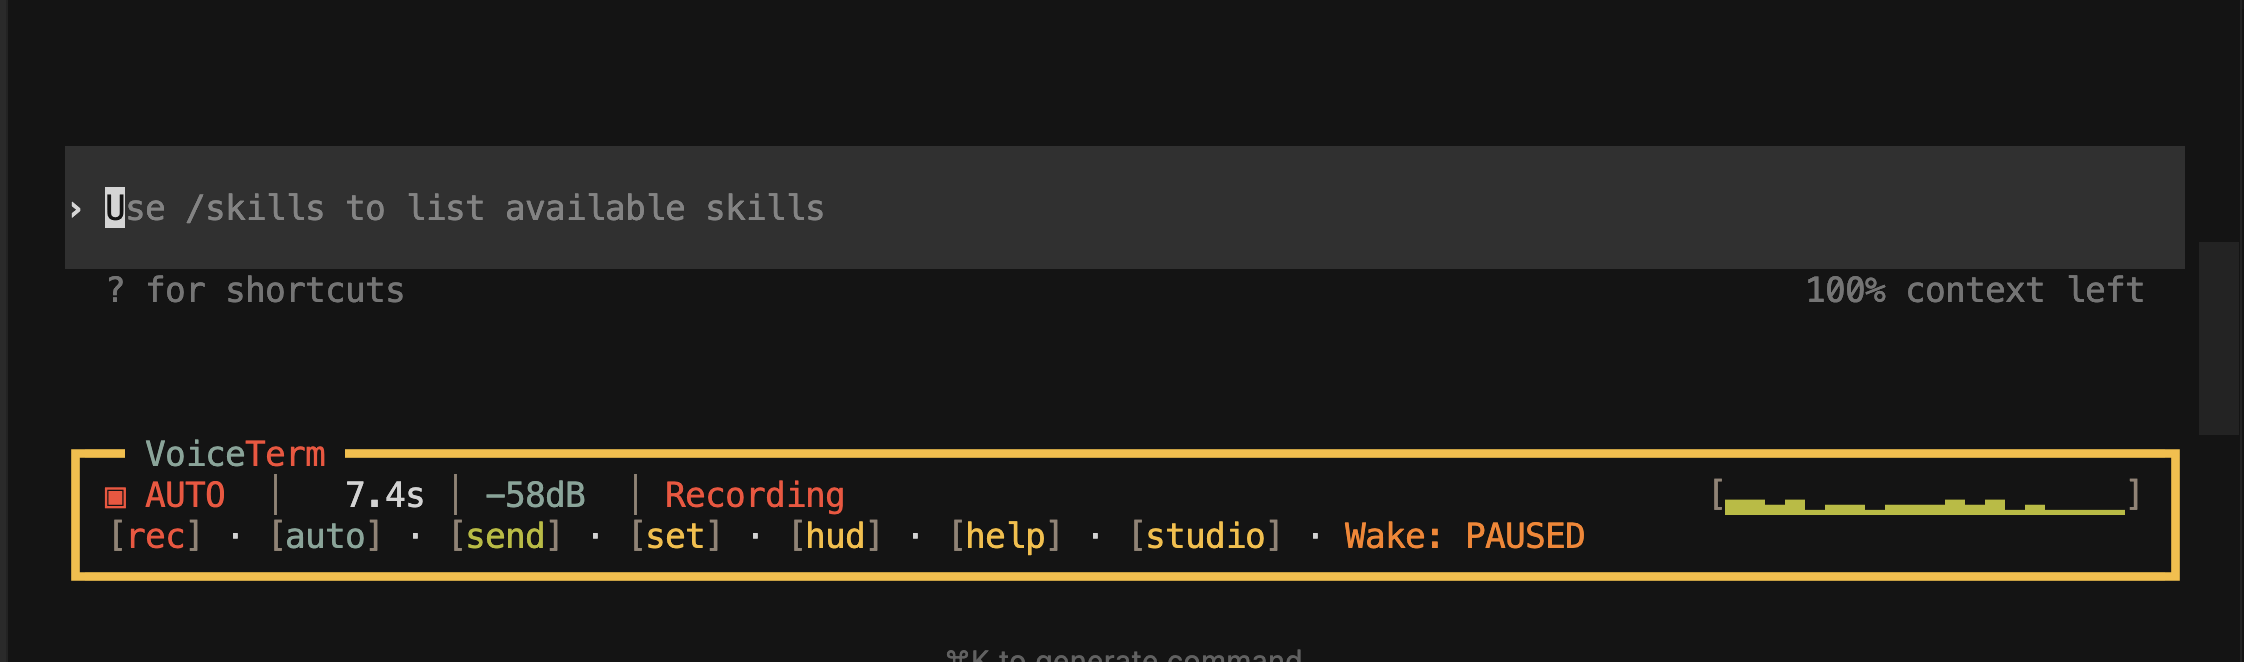Click the prompt chevron icon
This screenshot has width=2244, height=662.
click(x=76, y=209)
